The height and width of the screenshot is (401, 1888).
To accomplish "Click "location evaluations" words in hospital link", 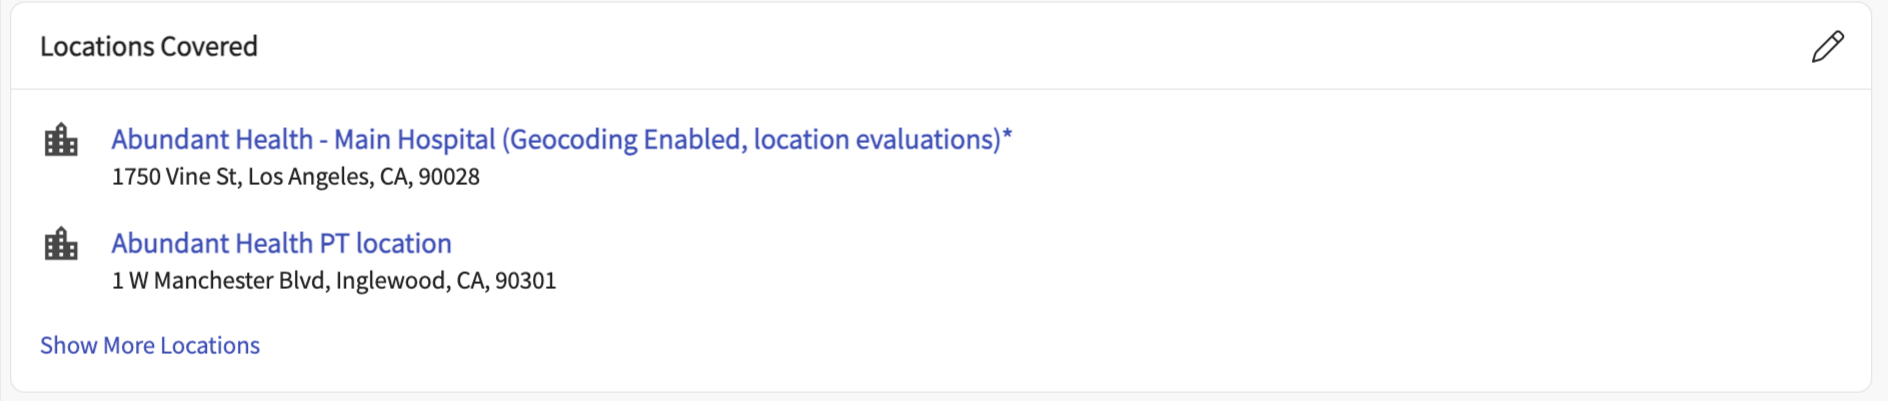I will [875, 140].
